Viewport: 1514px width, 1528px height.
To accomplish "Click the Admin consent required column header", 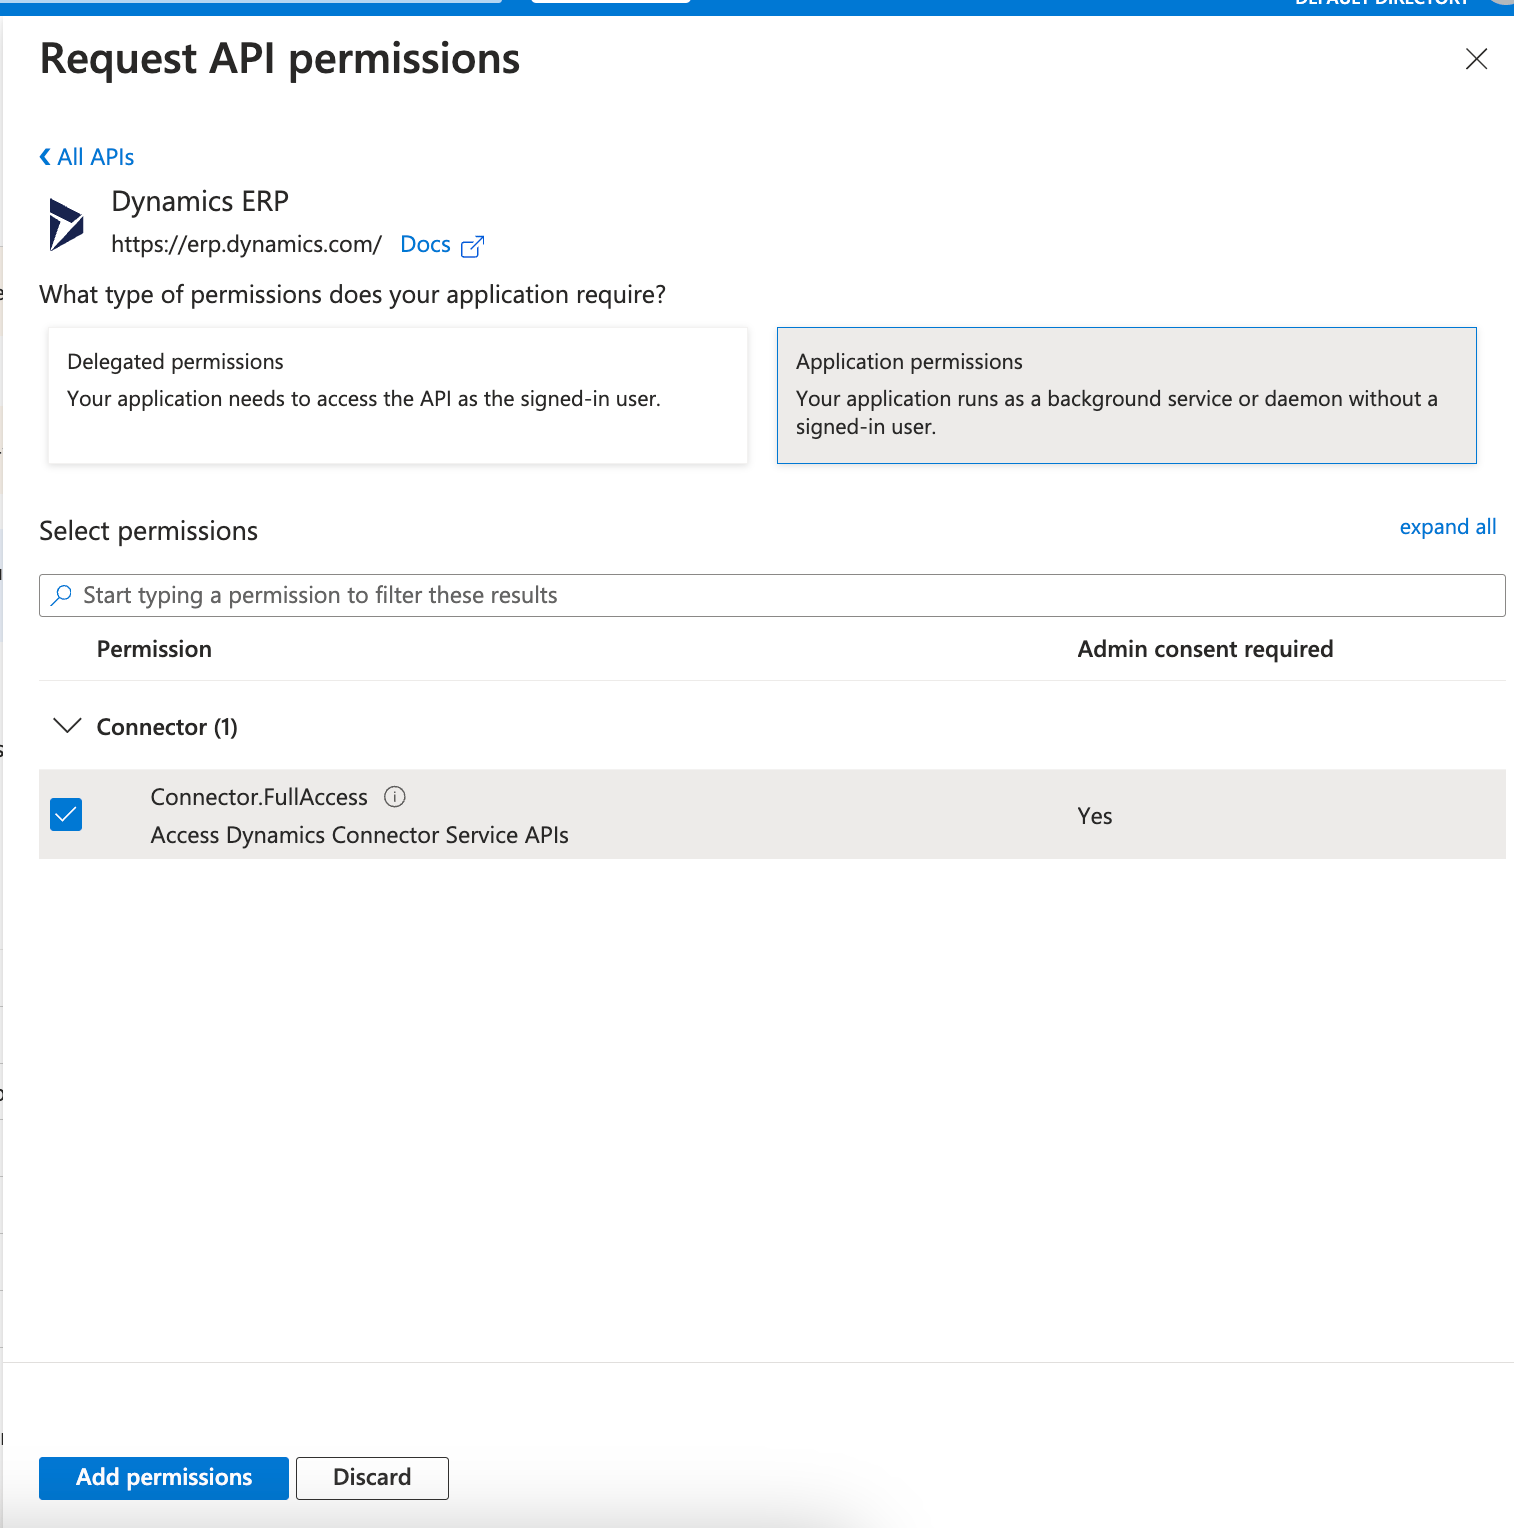I will pos(1205,649).
